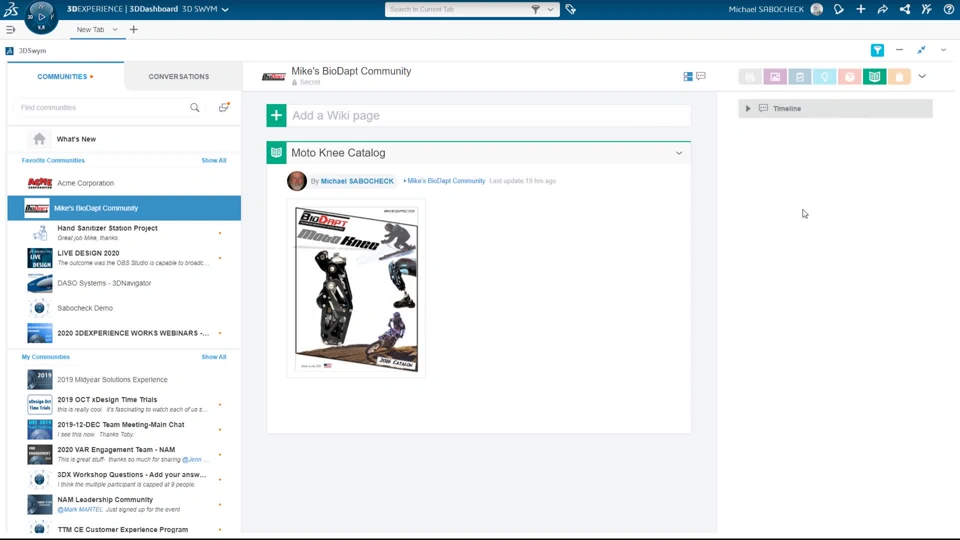Open the conversation bubble icon in the community header
Image resolution: width=960 pixels, height=540 pixels.
click(x=701, y=76)
